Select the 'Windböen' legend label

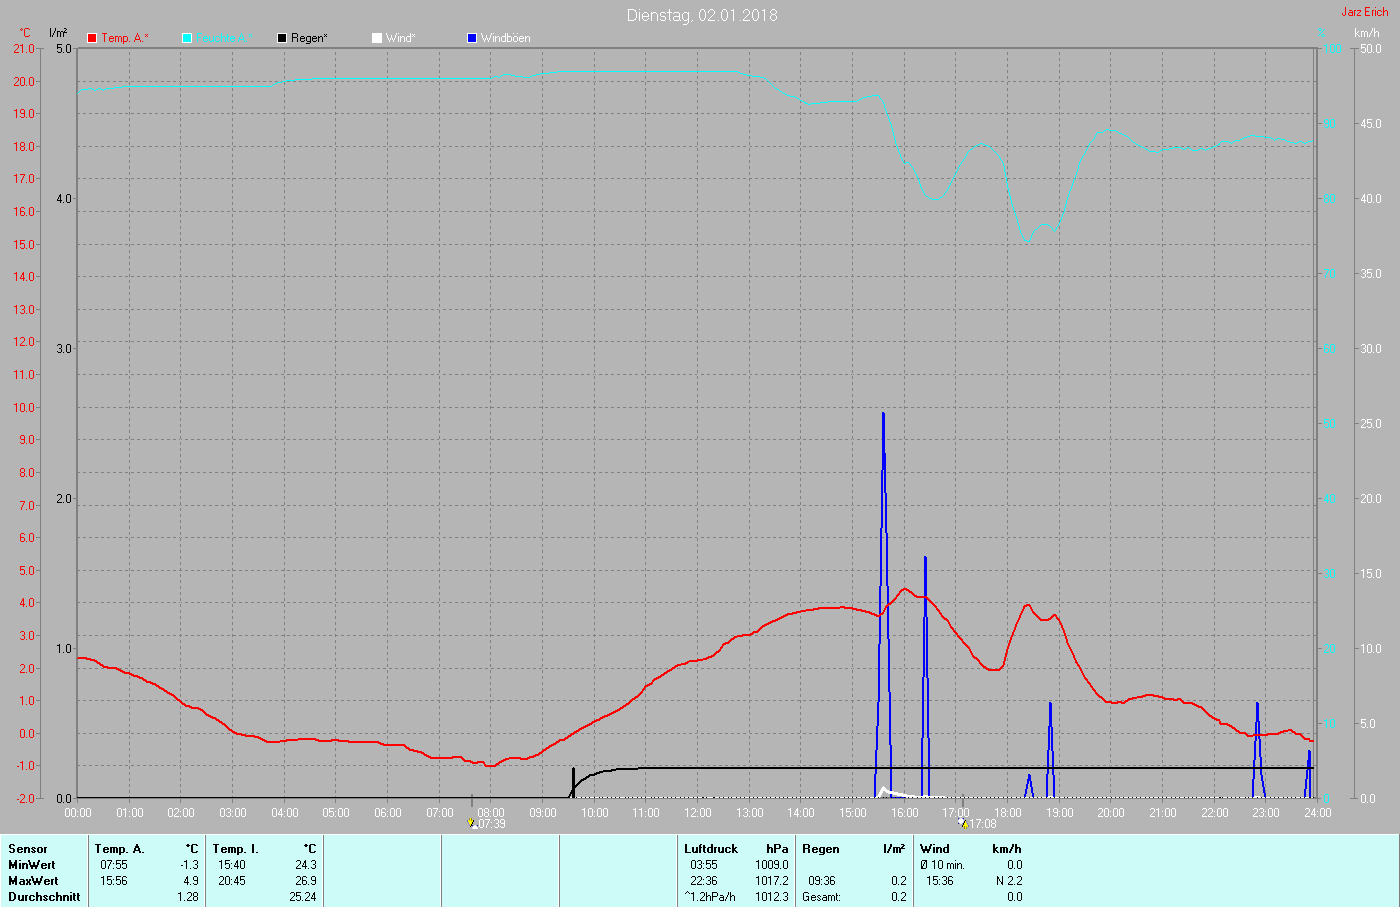pos(506,38)
